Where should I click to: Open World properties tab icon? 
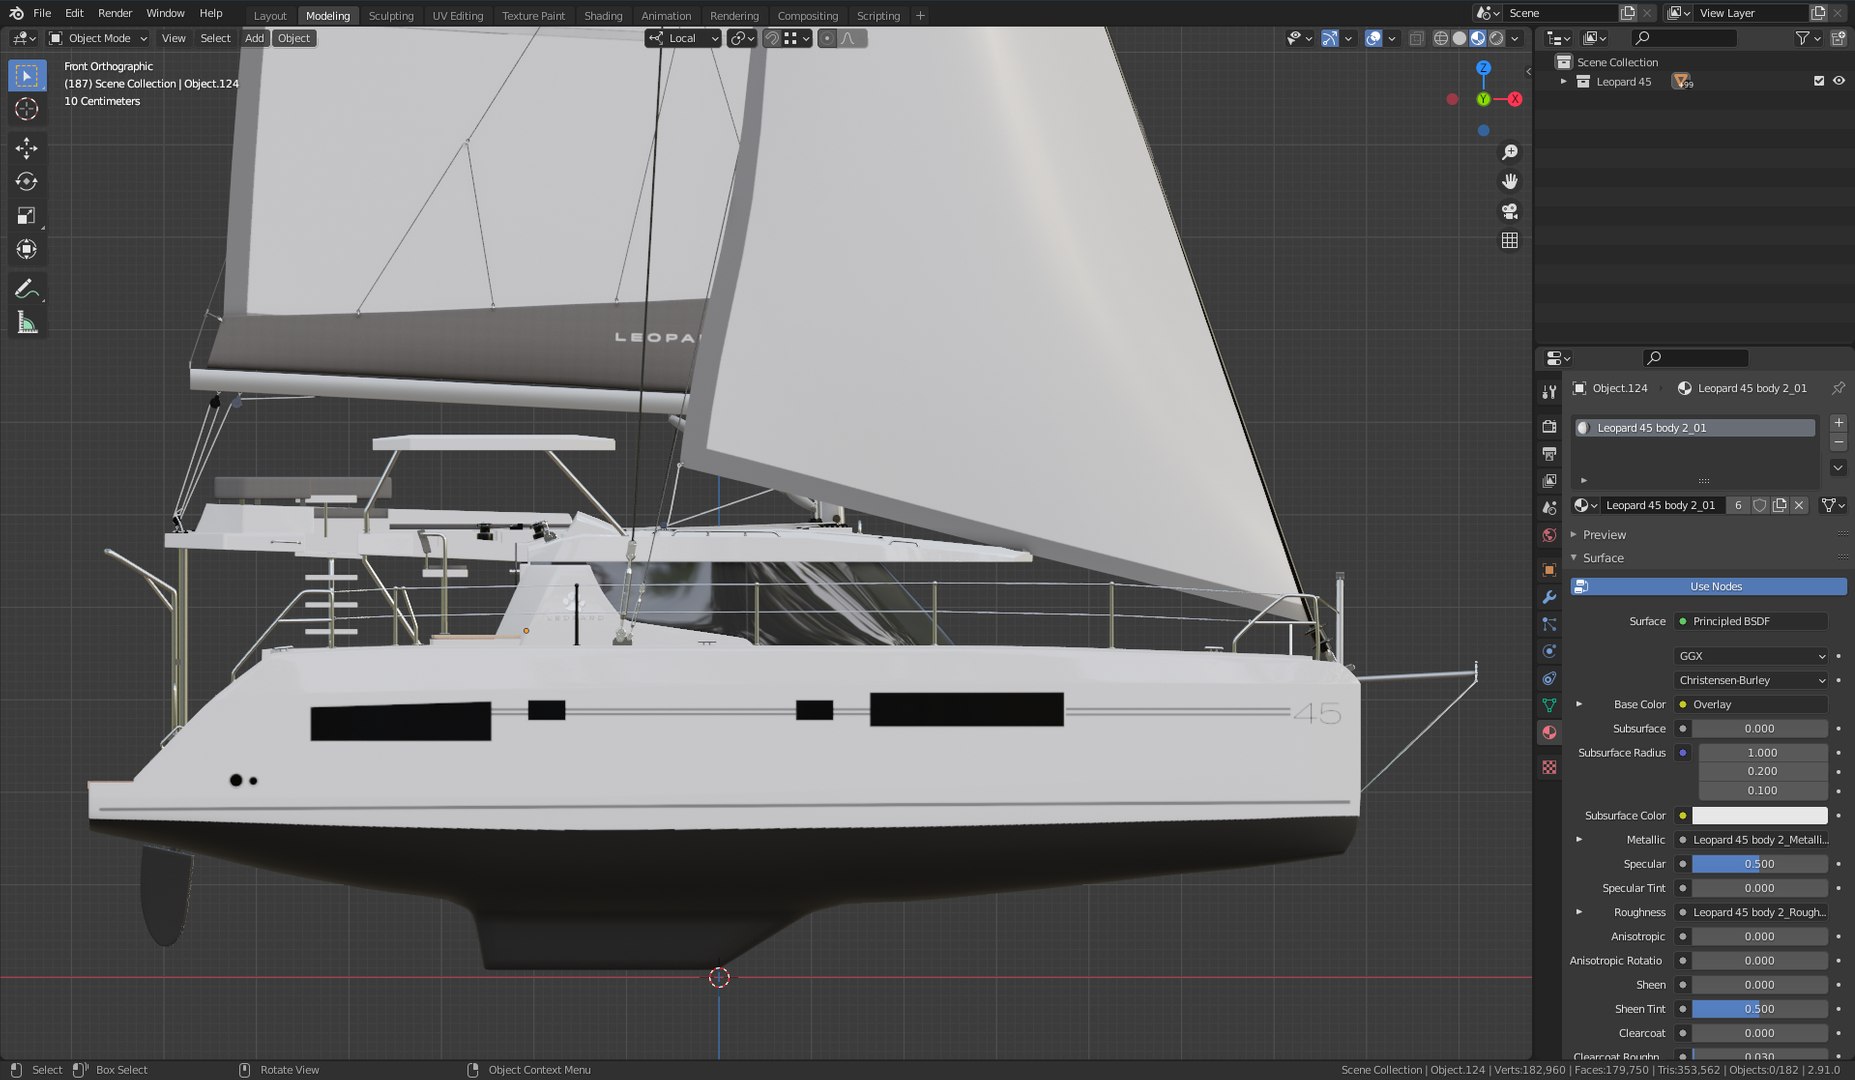(1549, 535)
